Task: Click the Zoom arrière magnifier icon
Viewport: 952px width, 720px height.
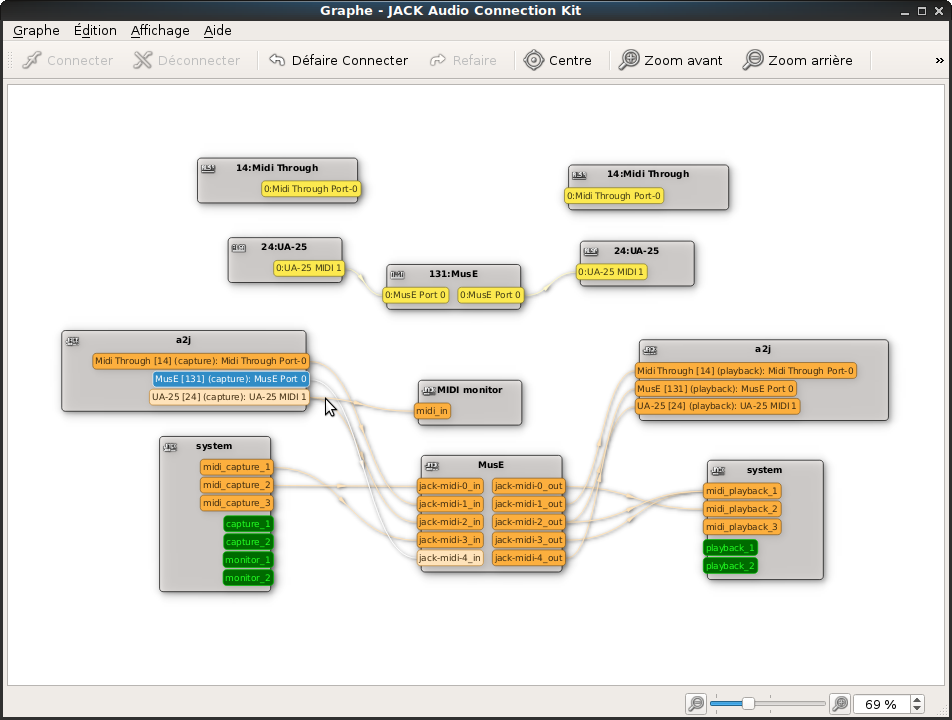Action: coord(753,60)
